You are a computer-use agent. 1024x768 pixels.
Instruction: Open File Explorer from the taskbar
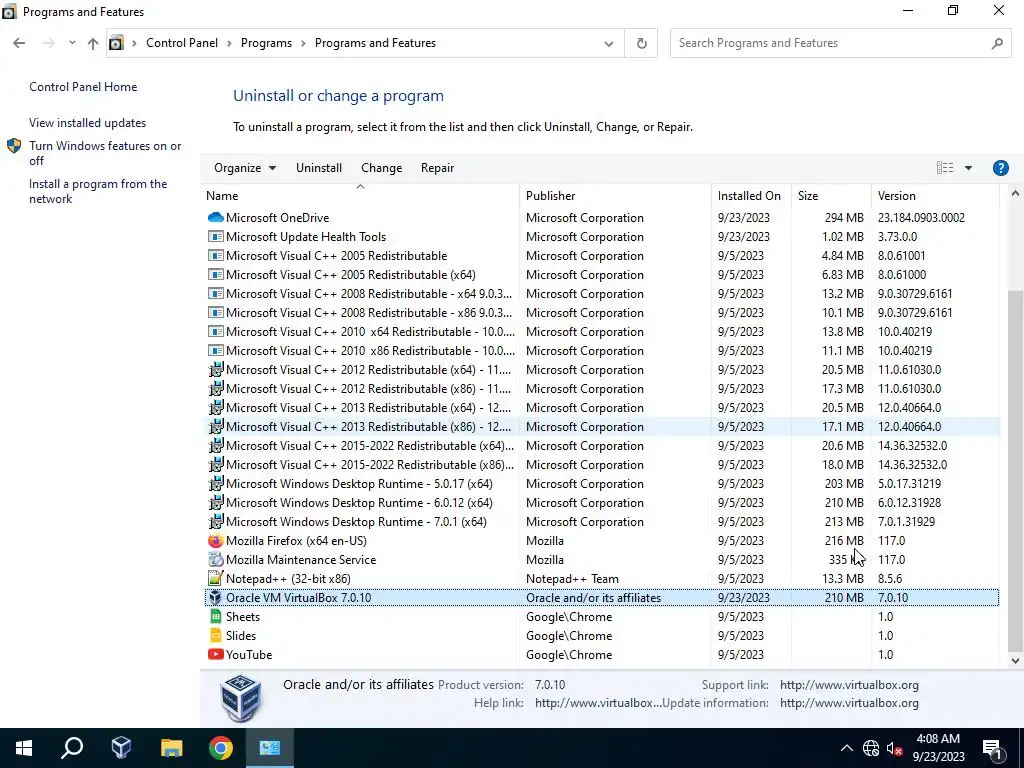[171, 748]
